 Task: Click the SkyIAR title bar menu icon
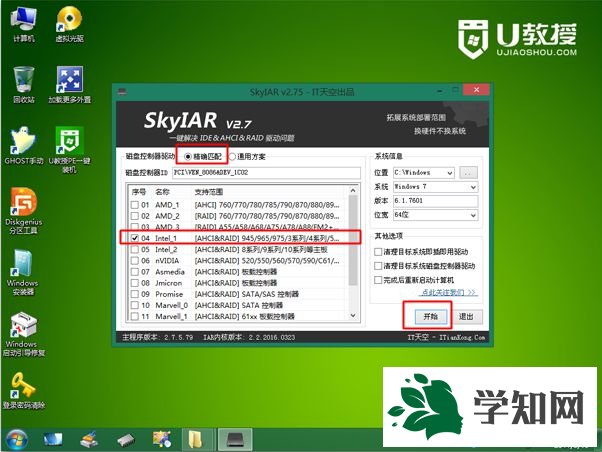[x=122, y=92]
